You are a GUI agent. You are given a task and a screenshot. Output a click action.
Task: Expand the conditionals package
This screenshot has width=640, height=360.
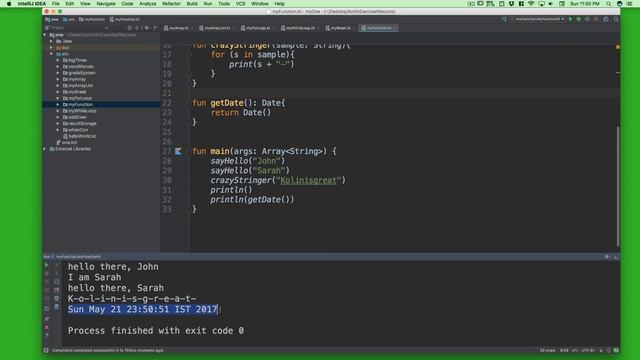click(x=58, y=67)
